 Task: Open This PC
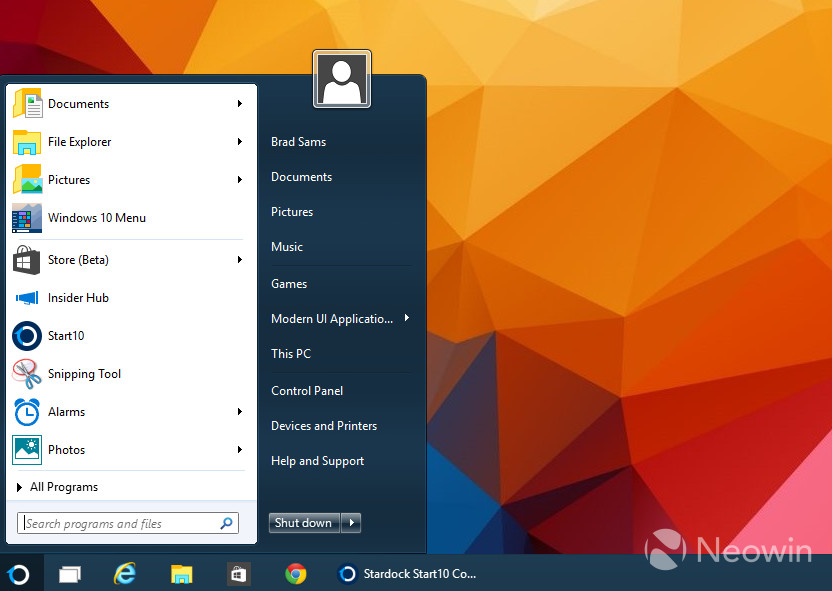click(x=291, y=354)
